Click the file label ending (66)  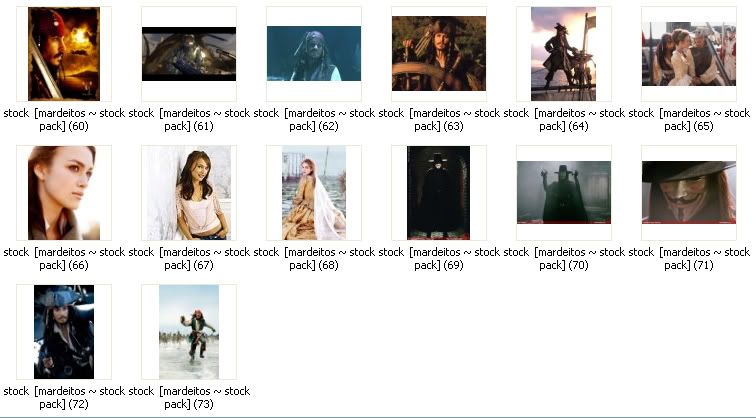click(x=64, y=259)
